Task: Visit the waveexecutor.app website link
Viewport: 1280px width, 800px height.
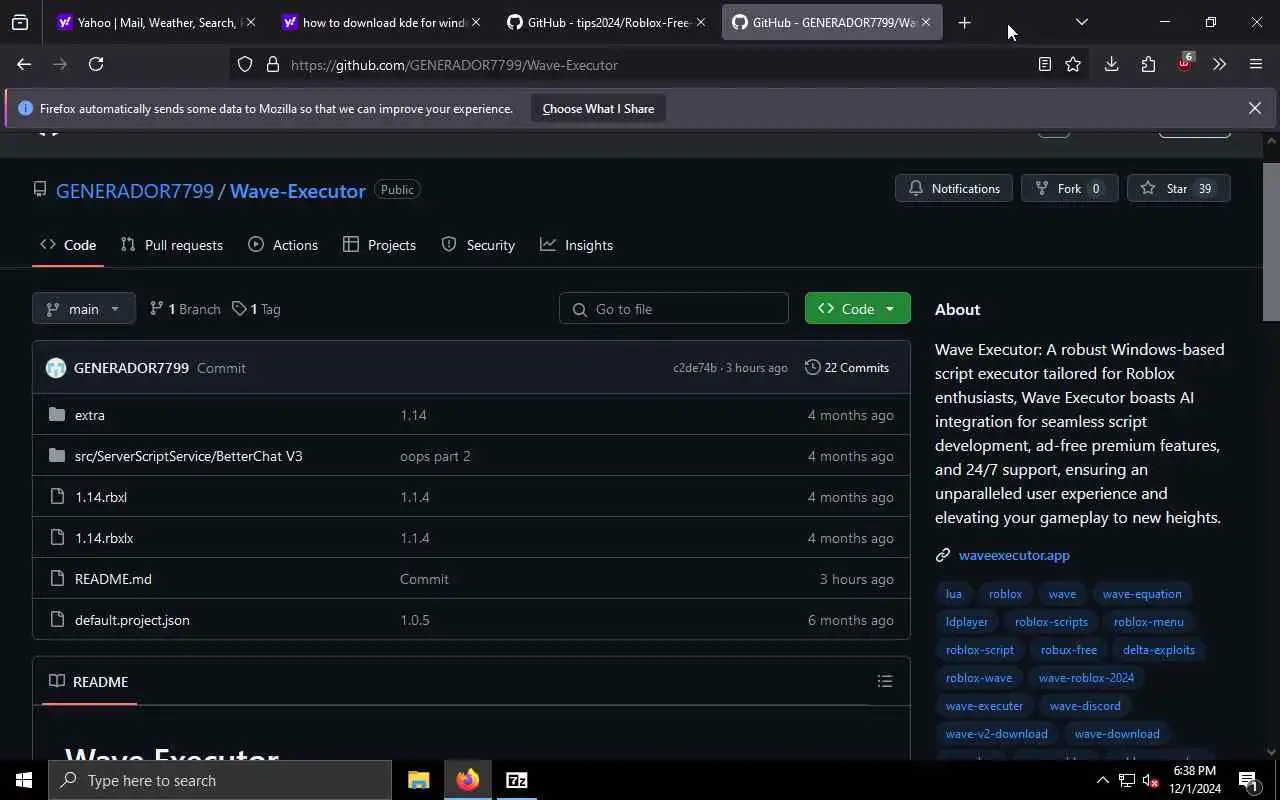Action: click(x=1014, y=555)
